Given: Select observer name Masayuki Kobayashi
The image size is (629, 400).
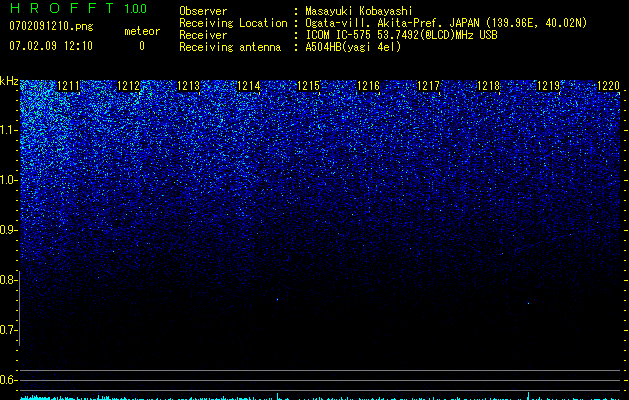Looking at the screenshot, I should coord(359,11).
